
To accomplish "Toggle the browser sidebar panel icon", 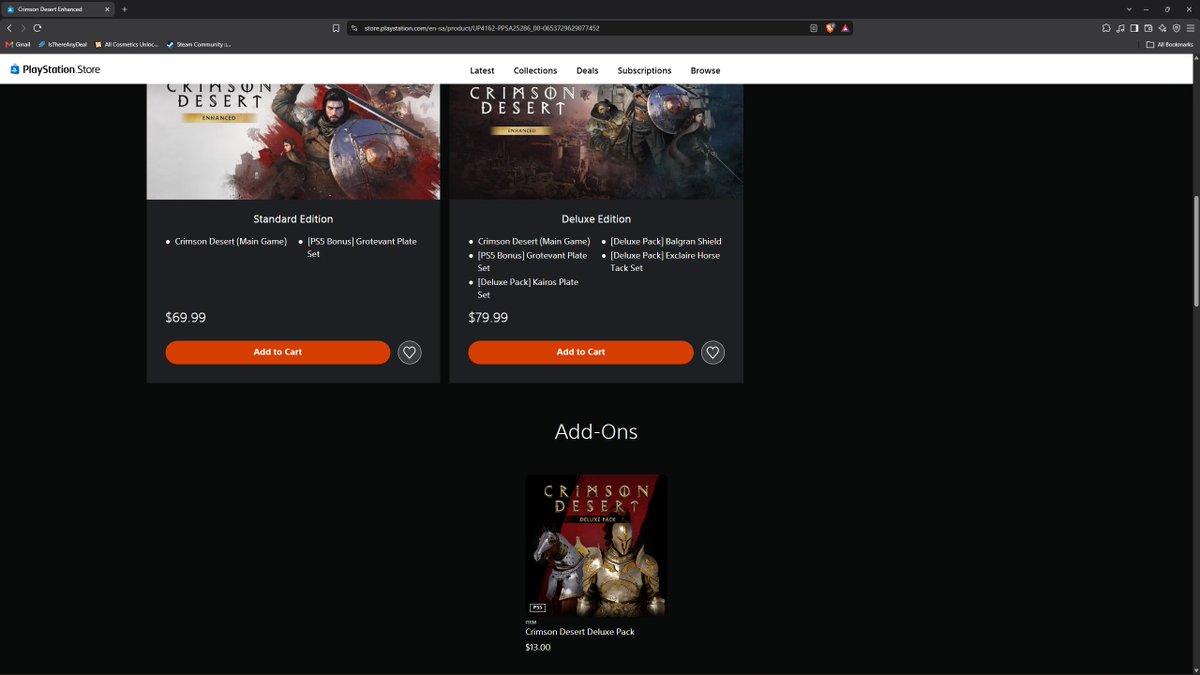I will click(x=1134, y=28).
